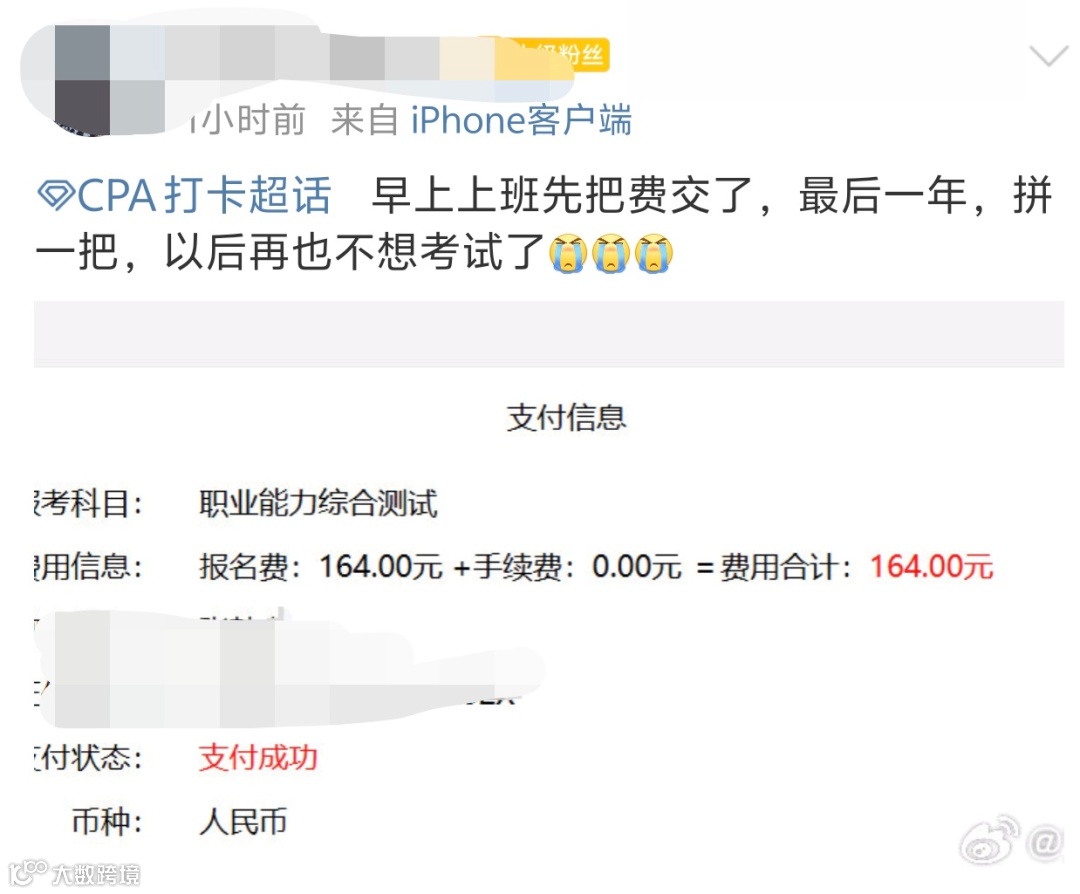Screen dimensions: 1080x894
Task: Click the red 支付成功 status text
Action: 258,758
